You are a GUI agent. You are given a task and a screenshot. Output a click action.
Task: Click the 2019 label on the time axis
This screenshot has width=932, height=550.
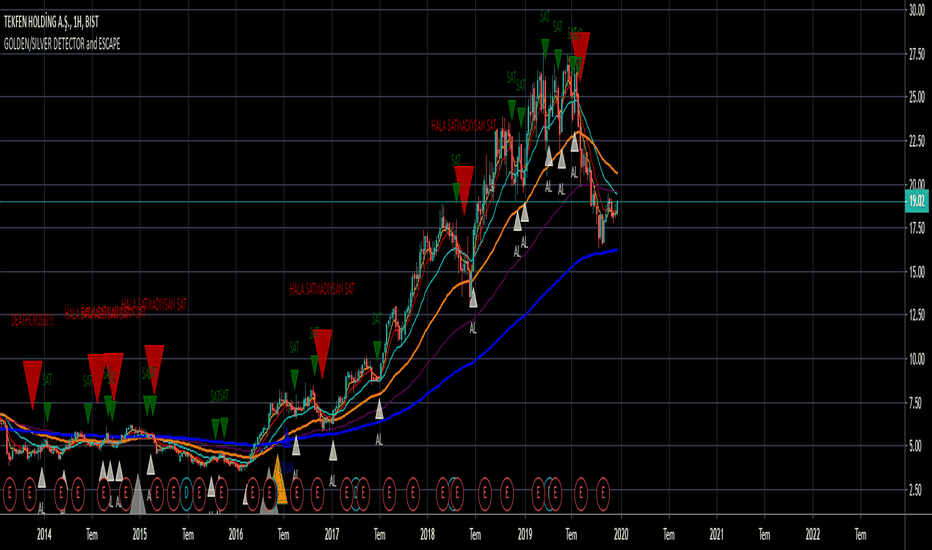click(524, 535)
